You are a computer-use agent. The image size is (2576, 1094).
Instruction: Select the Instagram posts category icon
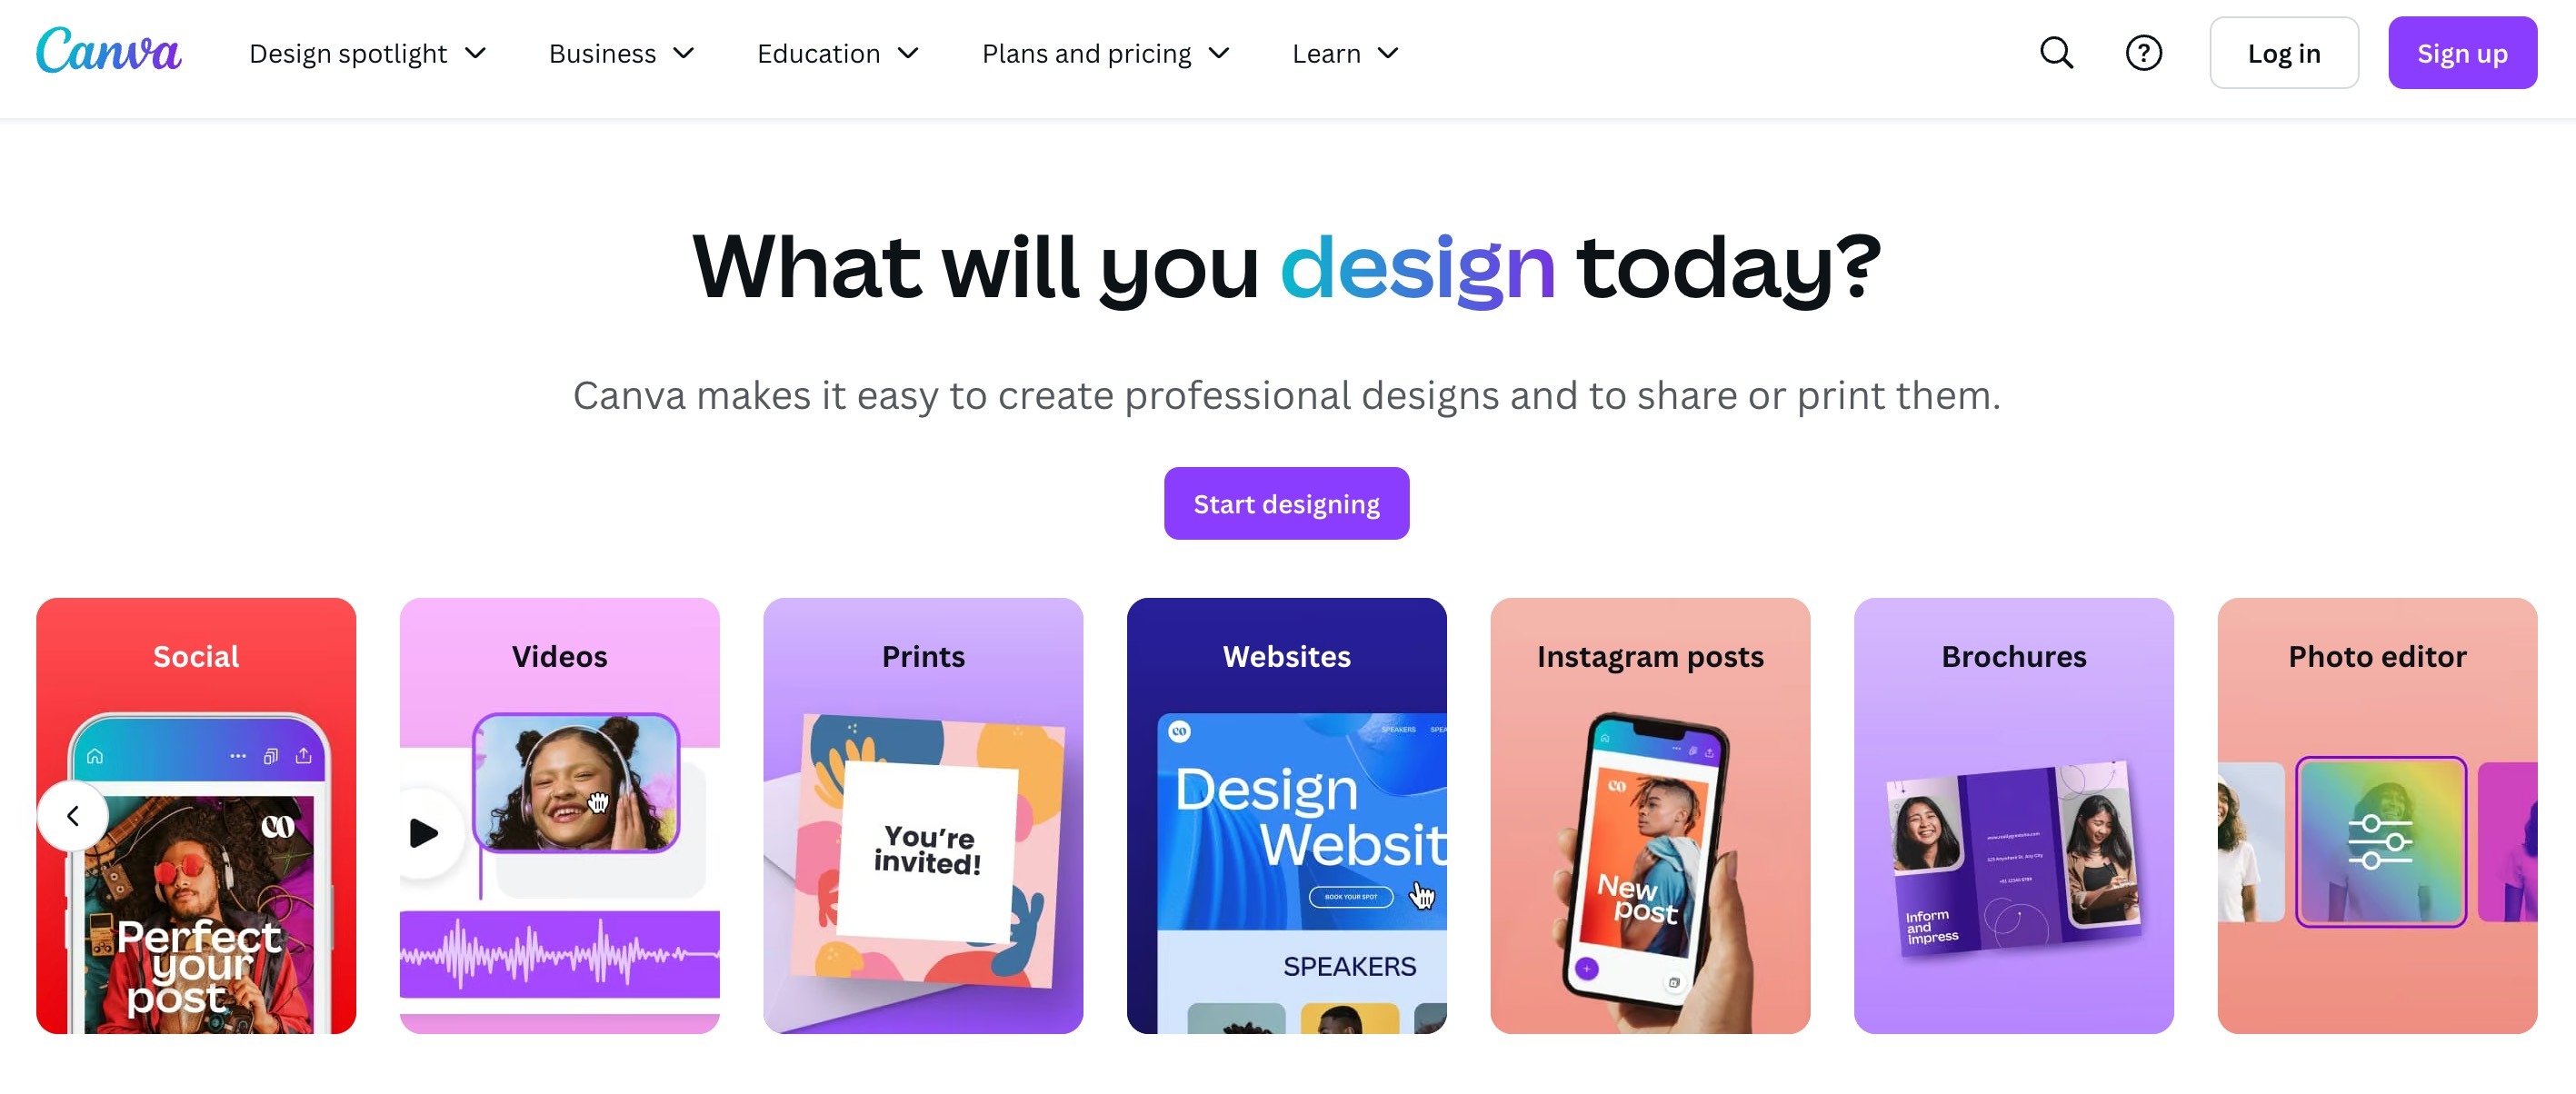coord(1650,816)
